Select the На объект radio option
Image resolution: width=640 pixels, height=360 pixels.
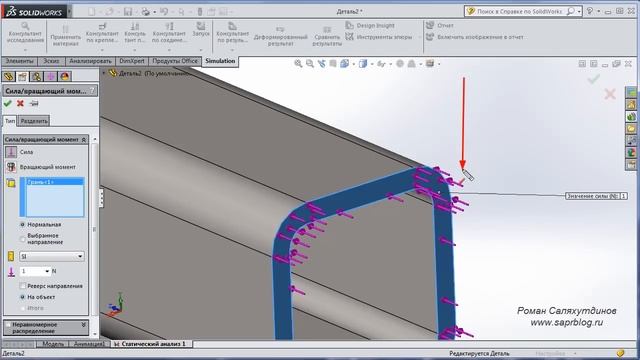click(22, 297)
